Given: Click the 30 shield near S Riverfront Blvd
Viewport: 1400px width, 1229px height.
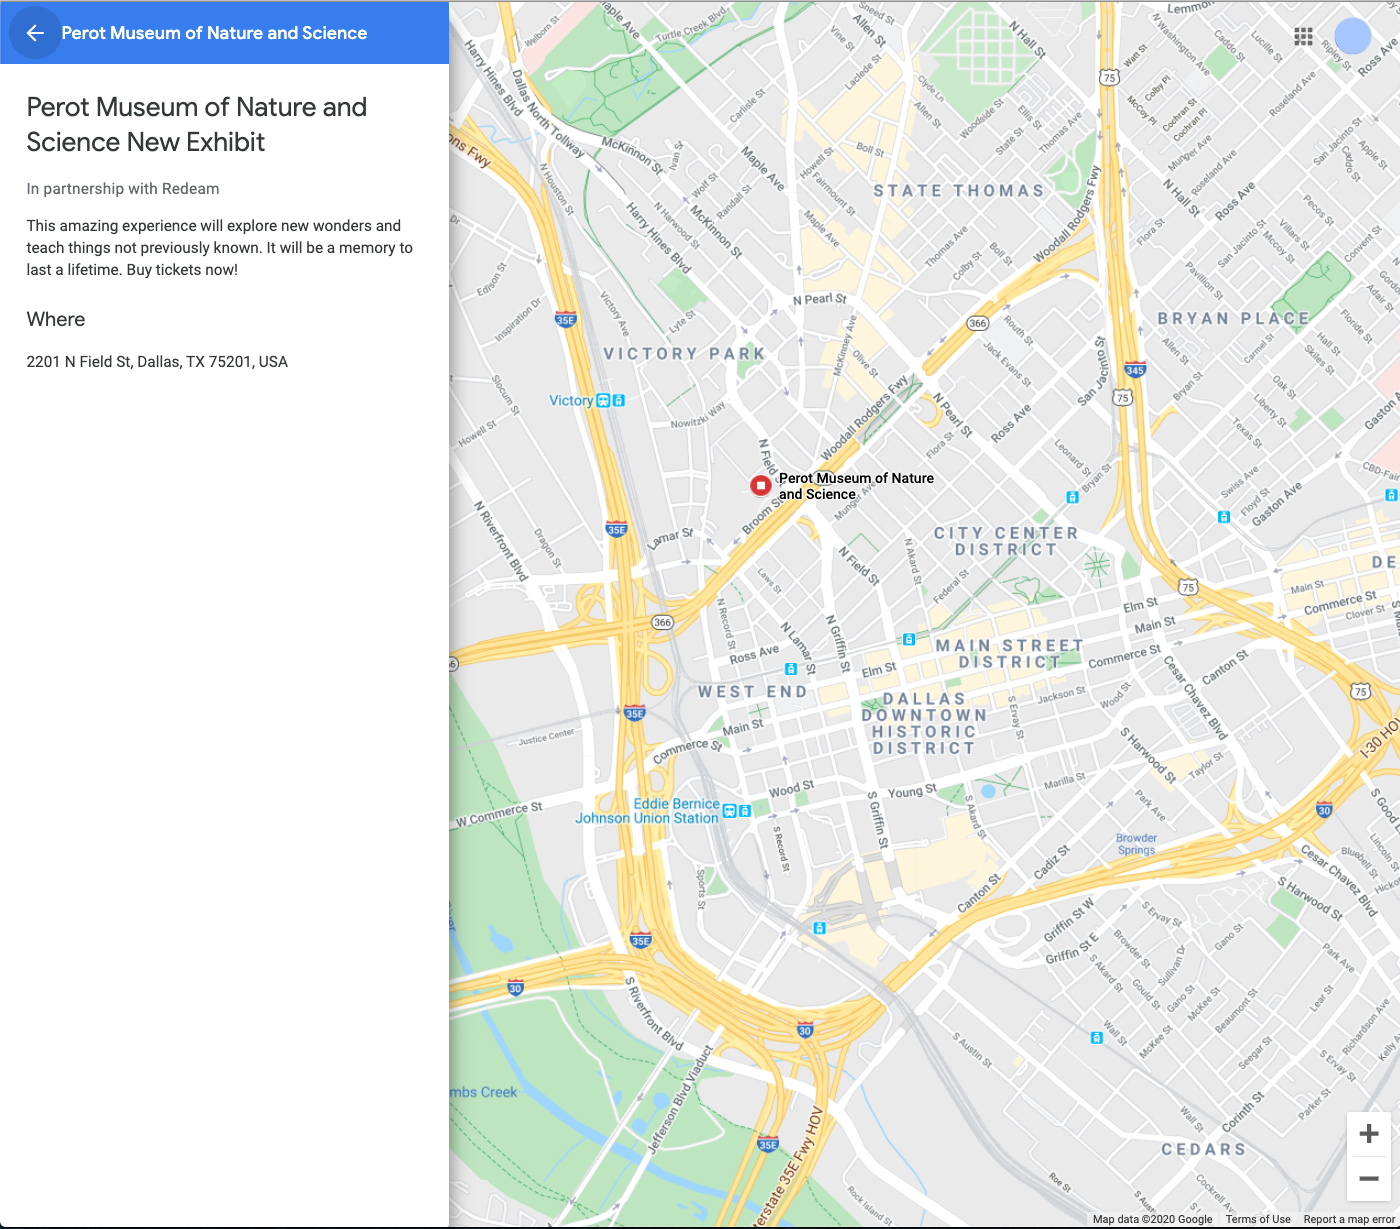Looking at the screenshot, I should tap(515, 988).
